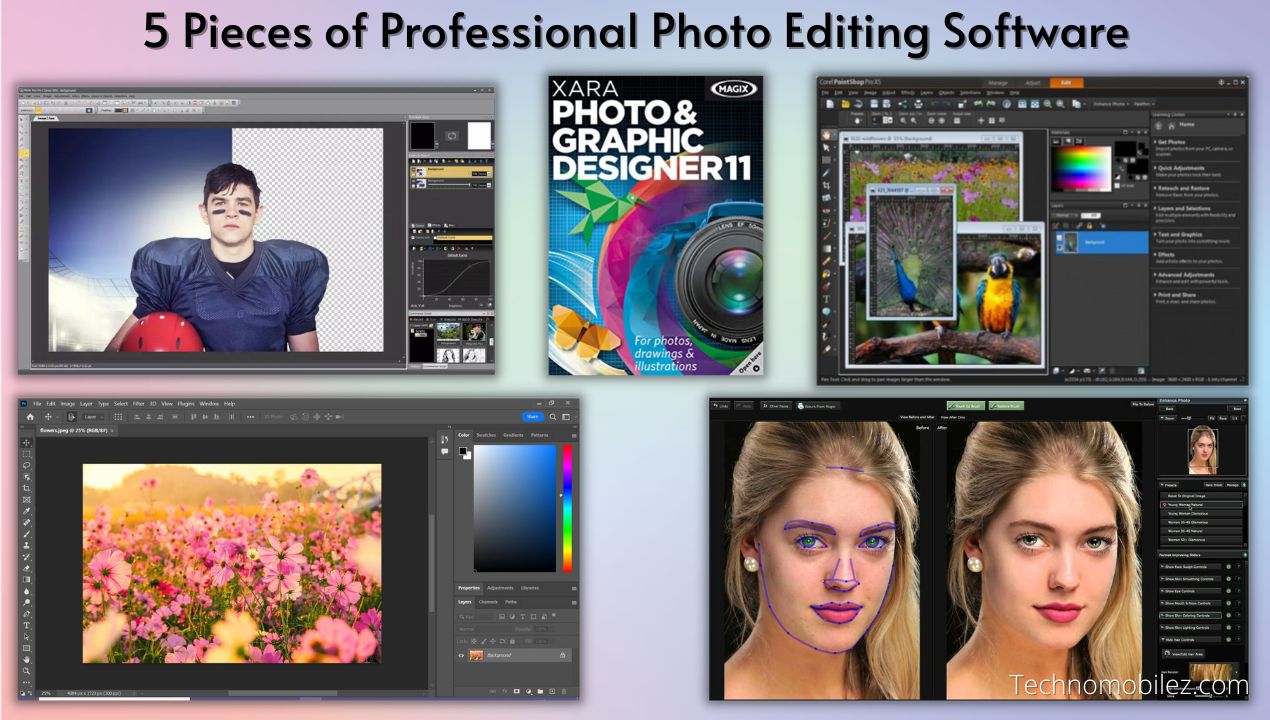This screenshot has height=720, width=1270.
Task: Select the Clone Stamp tool in Photoshop
Action: coord(27,545)
